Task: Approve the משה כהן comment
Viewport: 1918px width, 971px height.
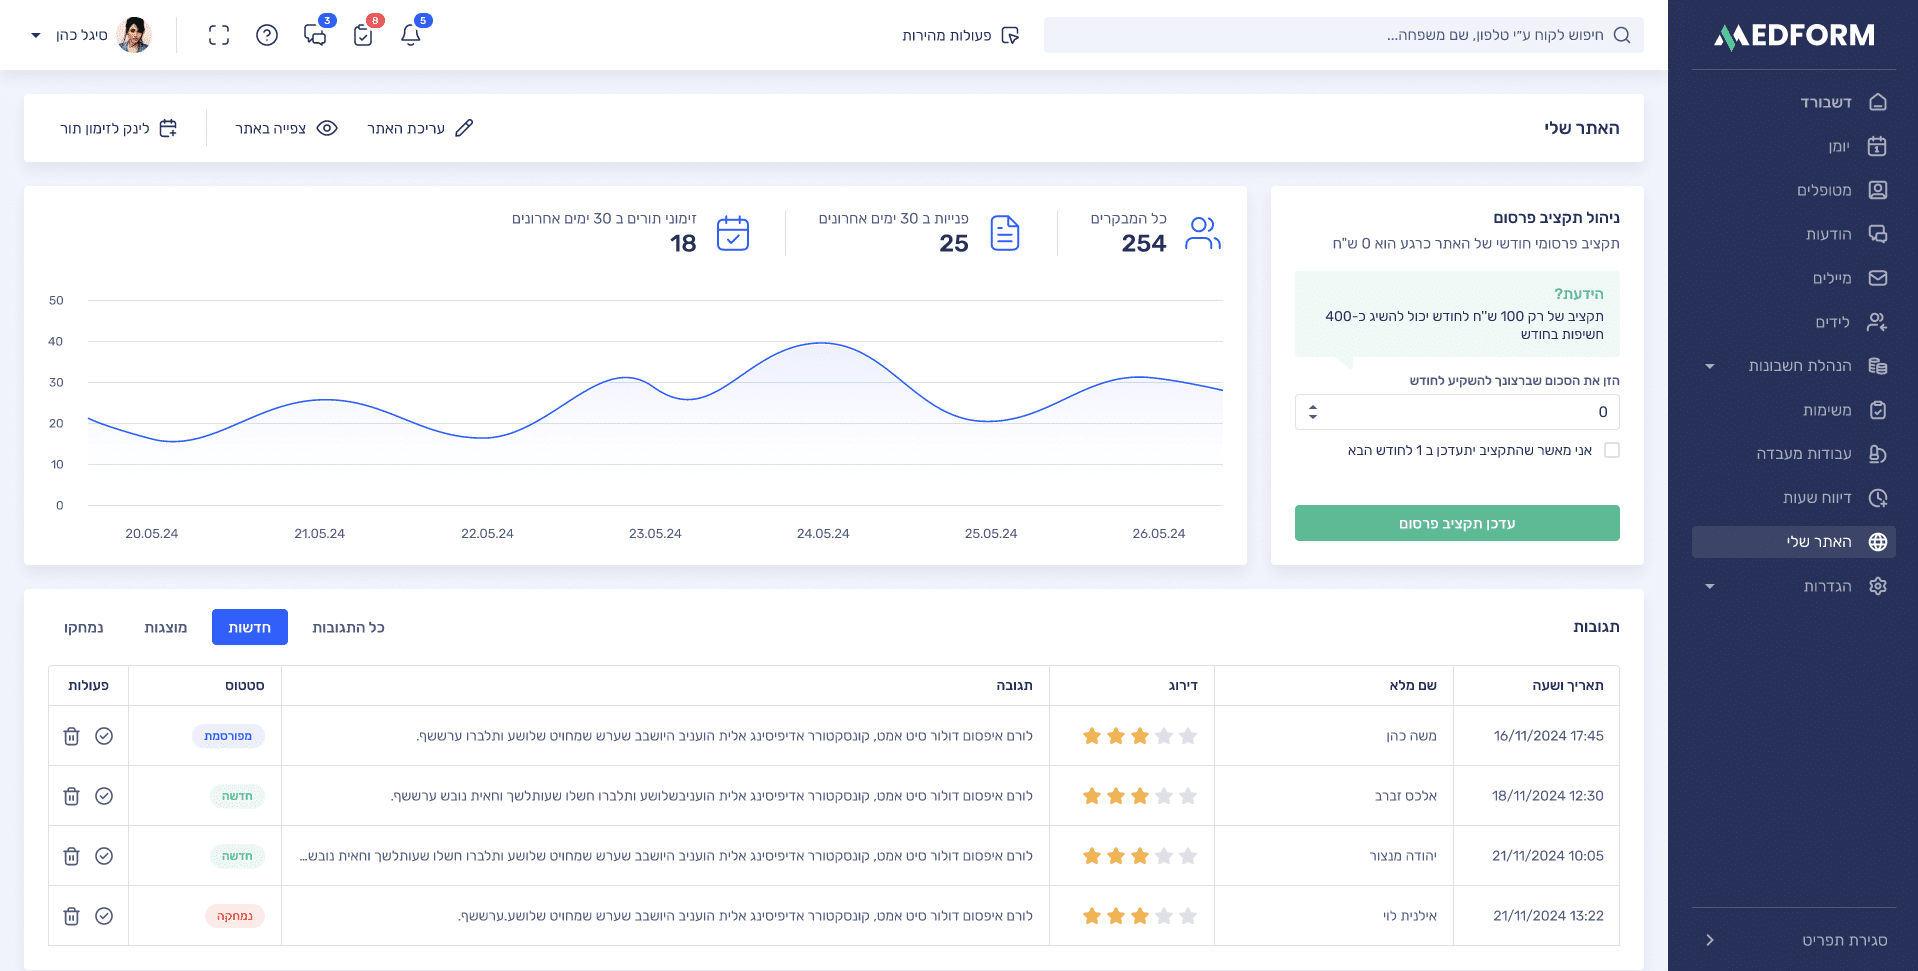Action: click(x=104, y=736)
